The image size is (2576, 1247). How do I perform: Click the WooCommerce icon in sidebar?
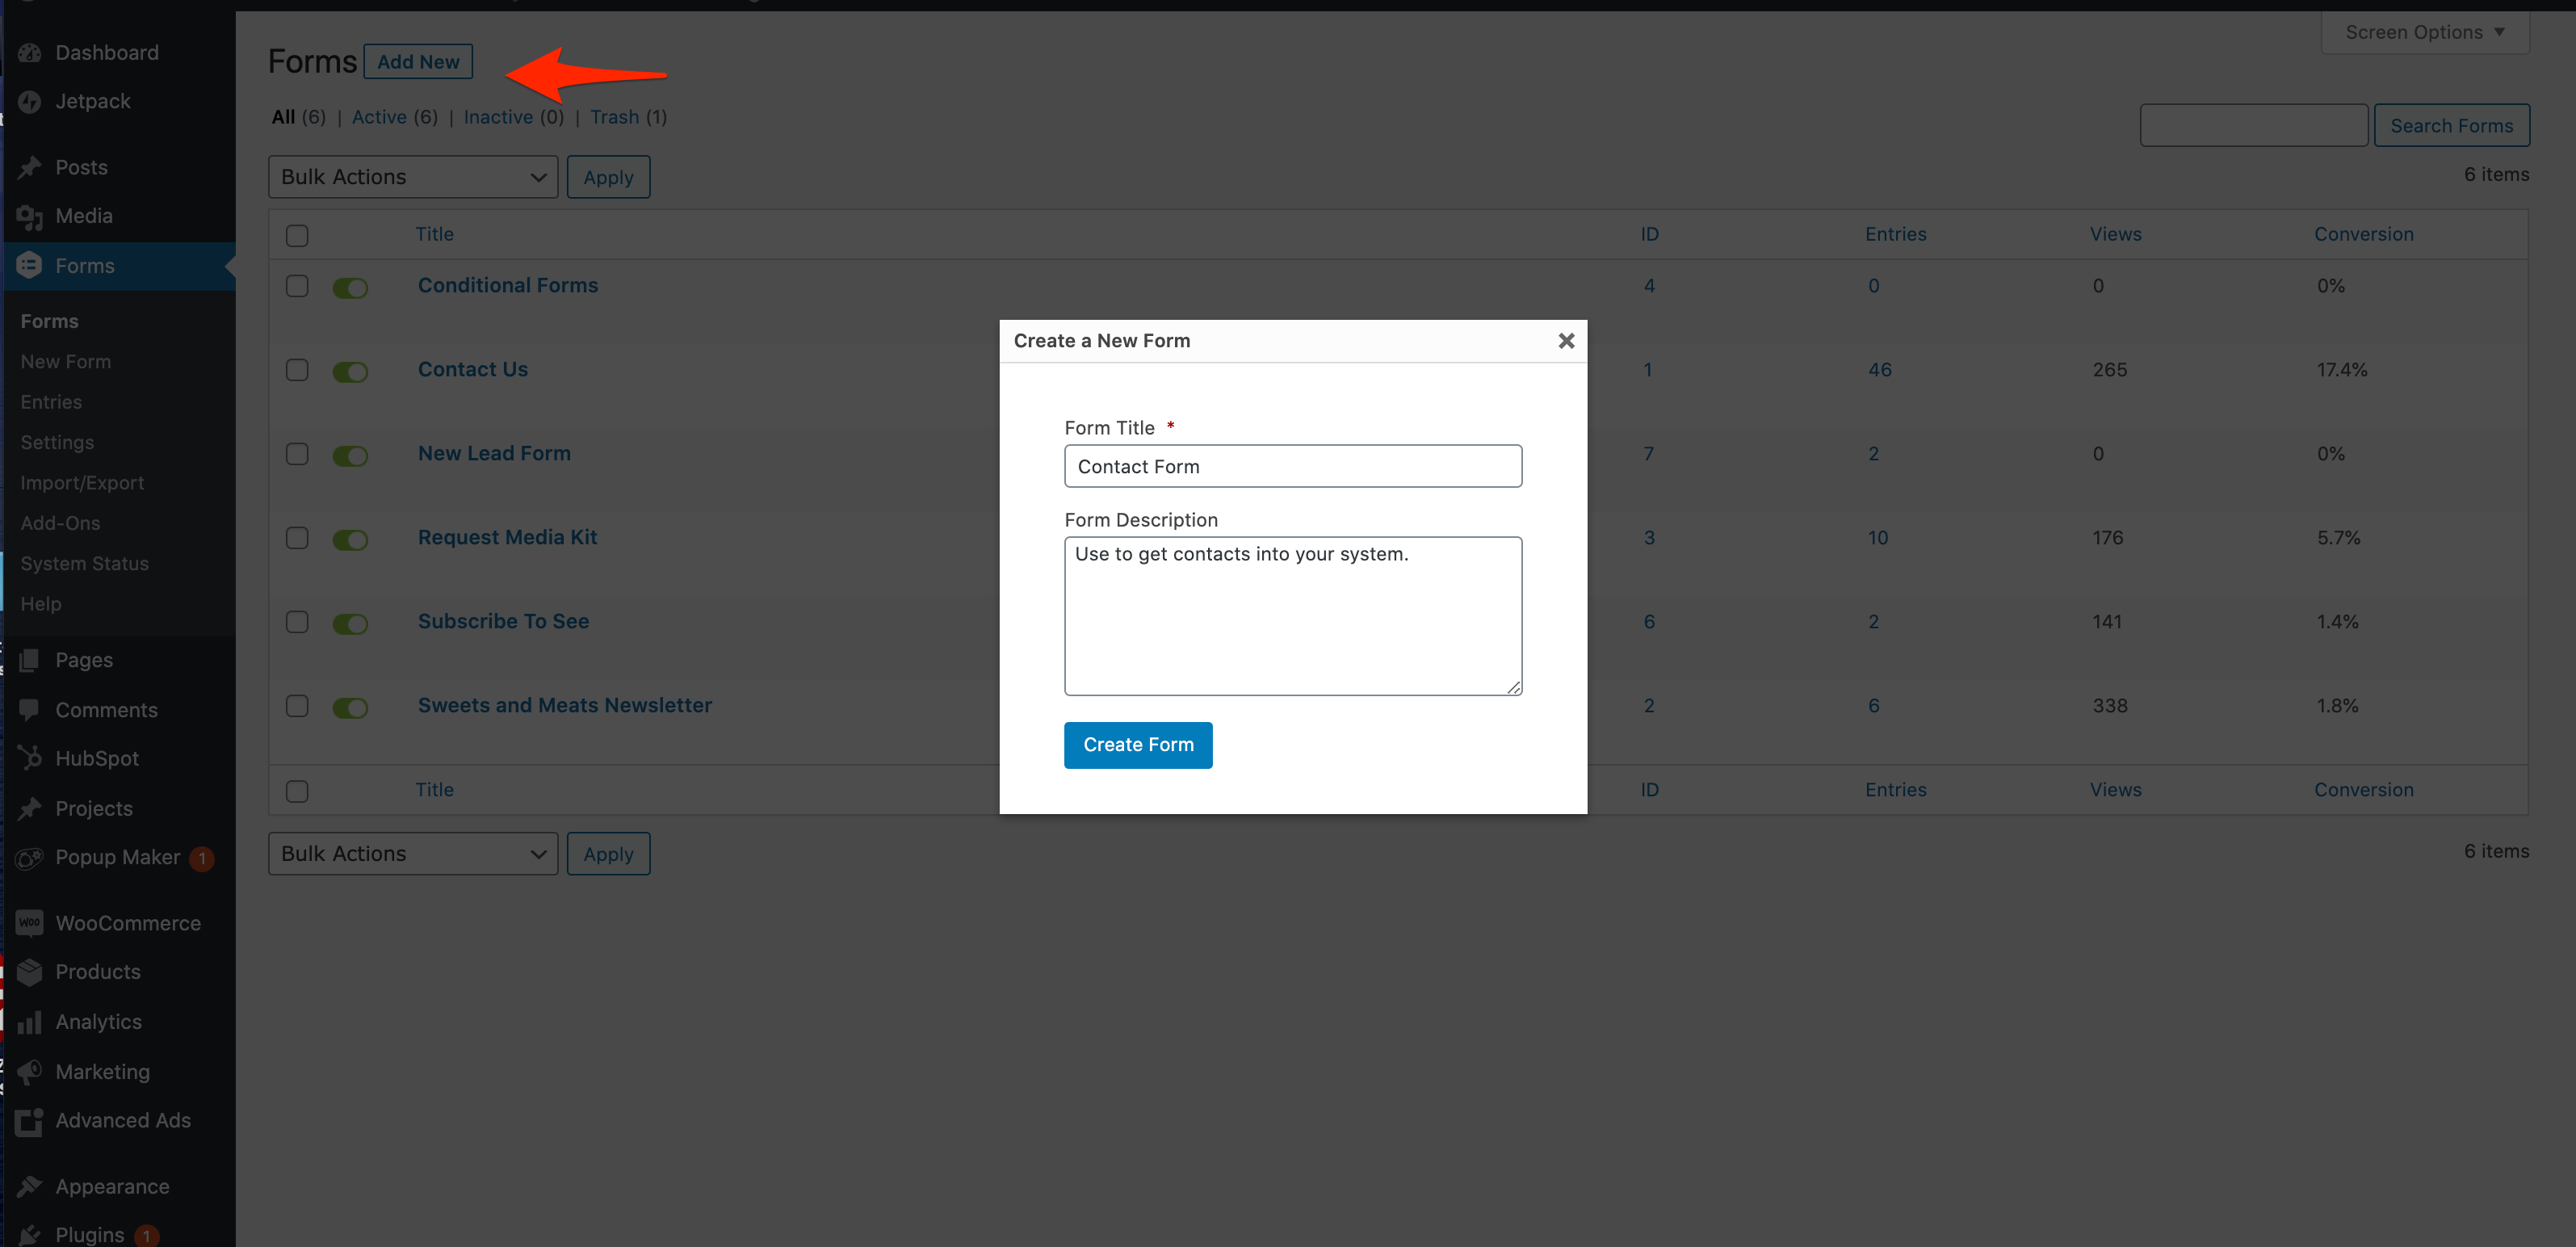point(30,924)
